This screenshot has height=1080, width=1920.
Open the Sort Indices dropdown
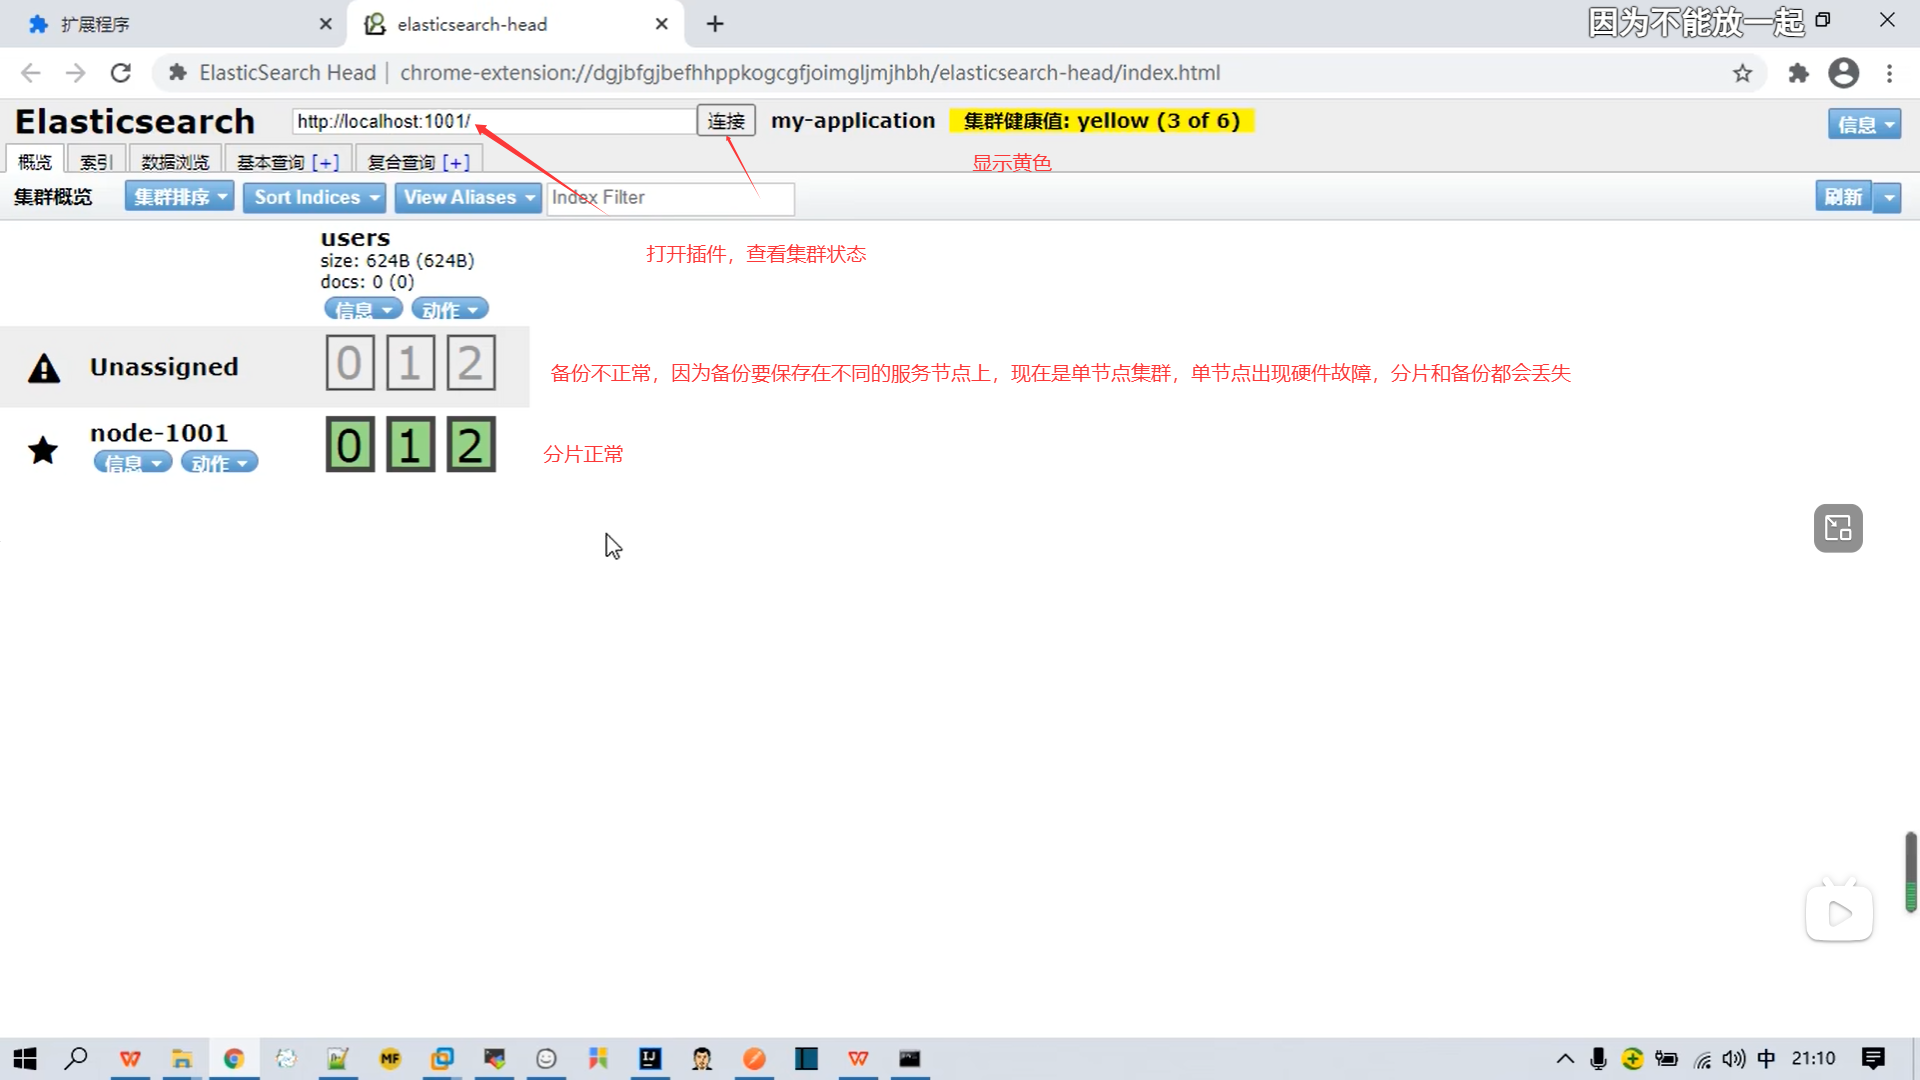(x=314, y=197)
